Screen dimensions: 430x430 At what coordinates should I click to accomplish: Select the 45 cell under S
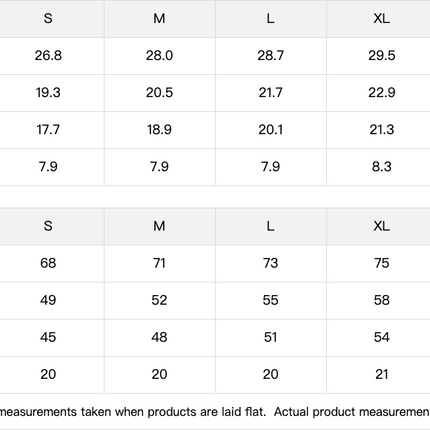point(48,337)
